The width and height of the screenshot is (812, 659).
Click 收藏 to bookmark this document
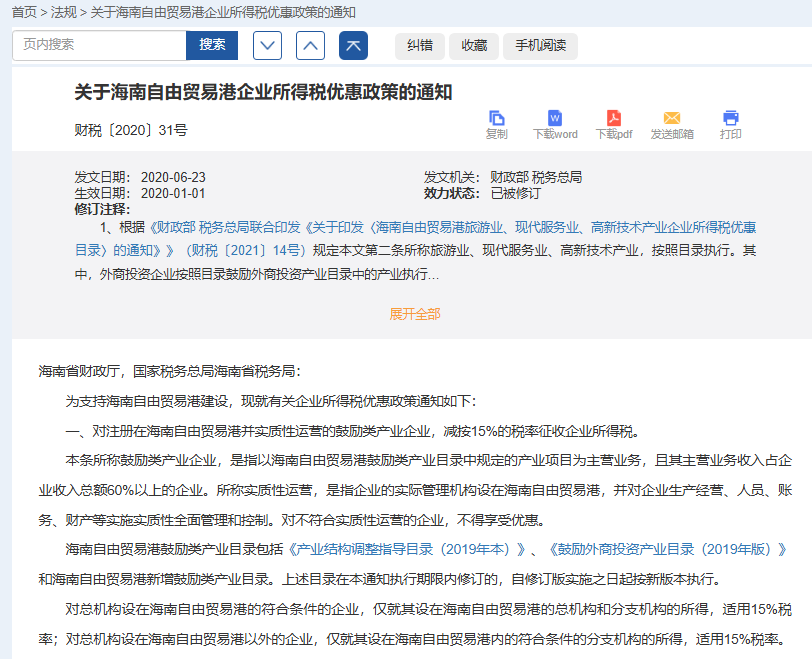474,46
